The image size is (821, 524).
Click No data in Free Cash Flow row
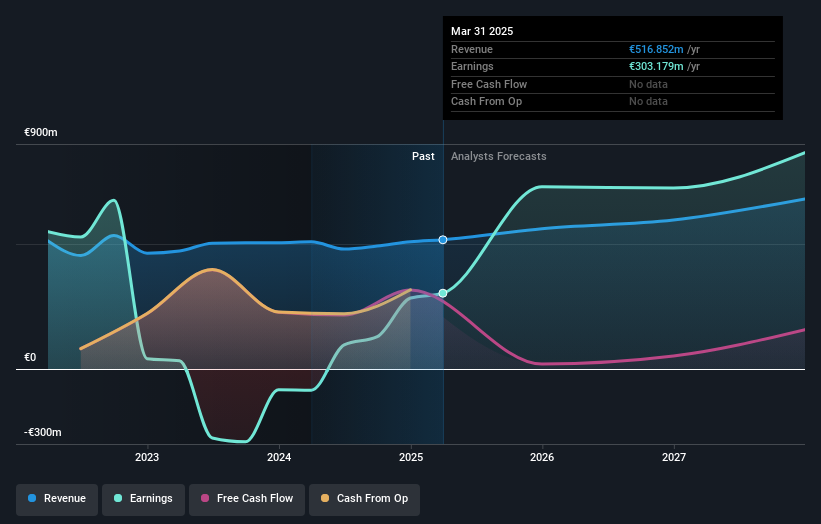pyautogui.click(x=648, y=84)
